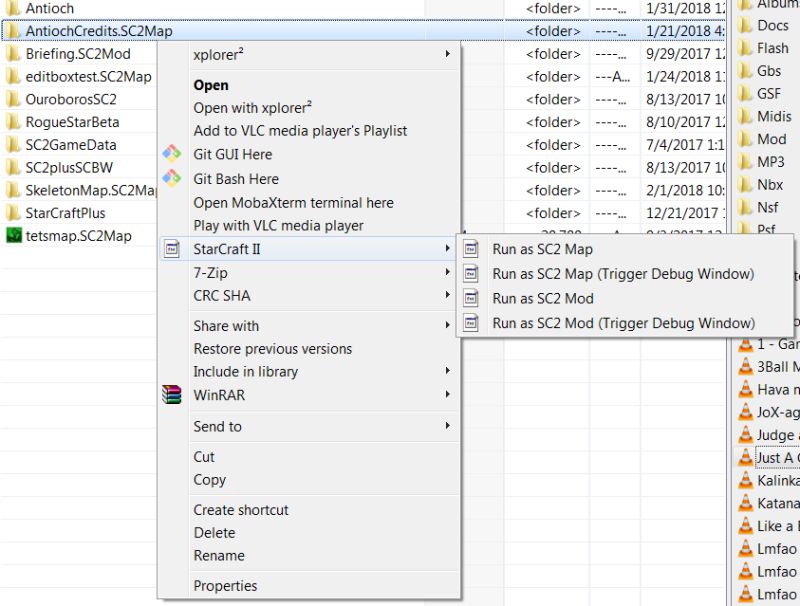Screen dimensions: 800x606
Task: Click icon beside Run as SC2 Map (Trigger Debug Window)
Action: pyautogui.click(x=471, y=274)
